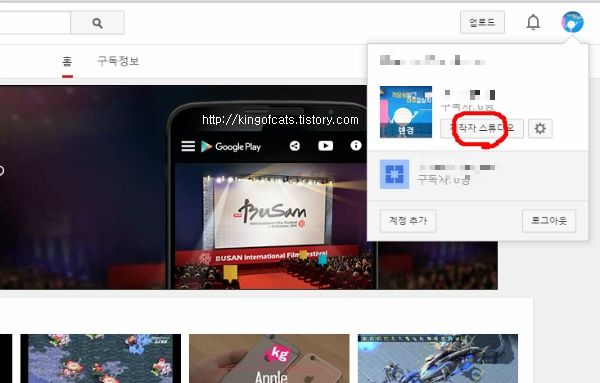Open the blue spaceship game video thumbnail

[x=438, y=358]
